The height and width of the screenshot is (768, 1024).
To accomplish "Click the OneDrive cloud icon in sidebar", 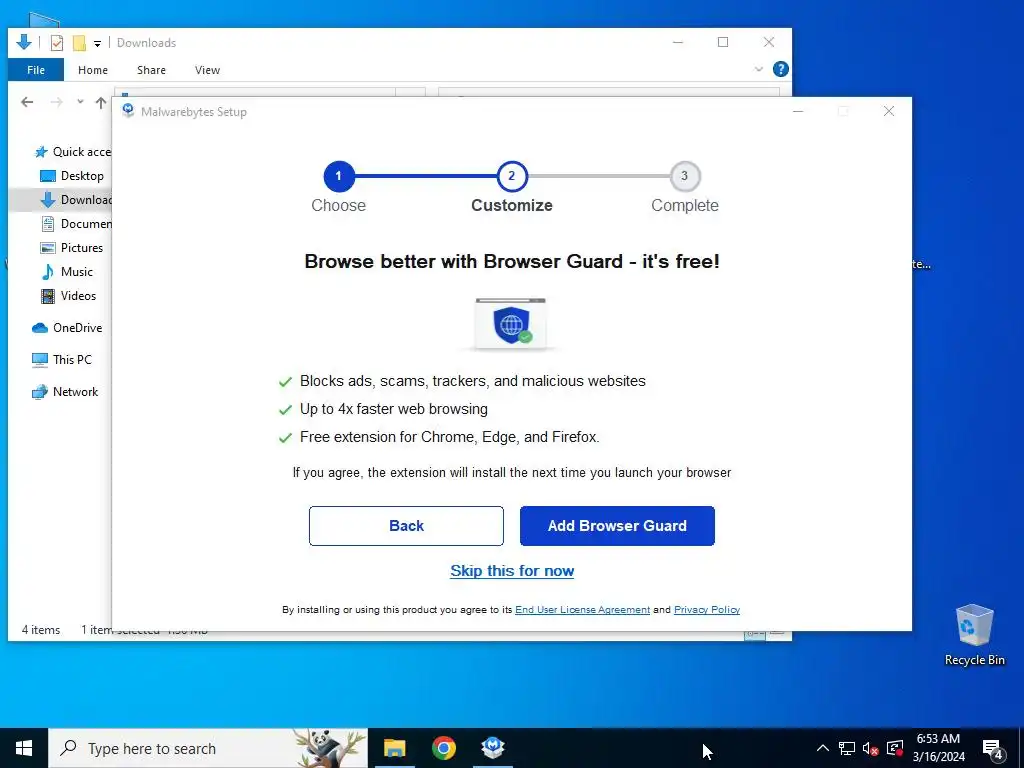I will [x=40, y=328].
